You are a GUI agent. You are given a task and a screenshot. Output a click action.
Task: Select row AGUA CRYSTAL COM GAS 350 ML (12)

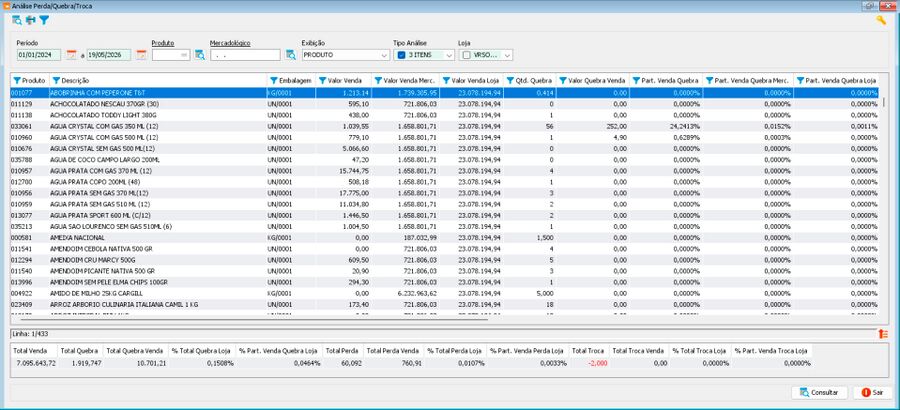pos(444,126)
